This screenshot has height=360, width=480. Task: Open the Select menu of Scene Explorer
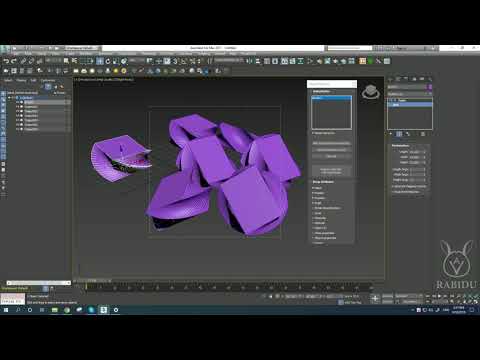(8, 80)
